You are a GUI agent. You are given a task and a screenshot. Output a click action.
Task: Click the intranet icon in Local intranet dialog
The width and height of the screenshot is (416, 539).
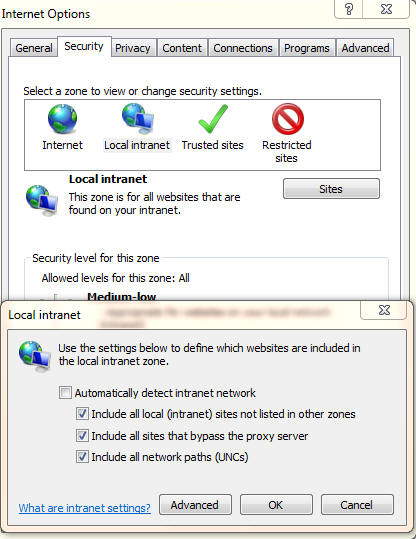[35, 356]
